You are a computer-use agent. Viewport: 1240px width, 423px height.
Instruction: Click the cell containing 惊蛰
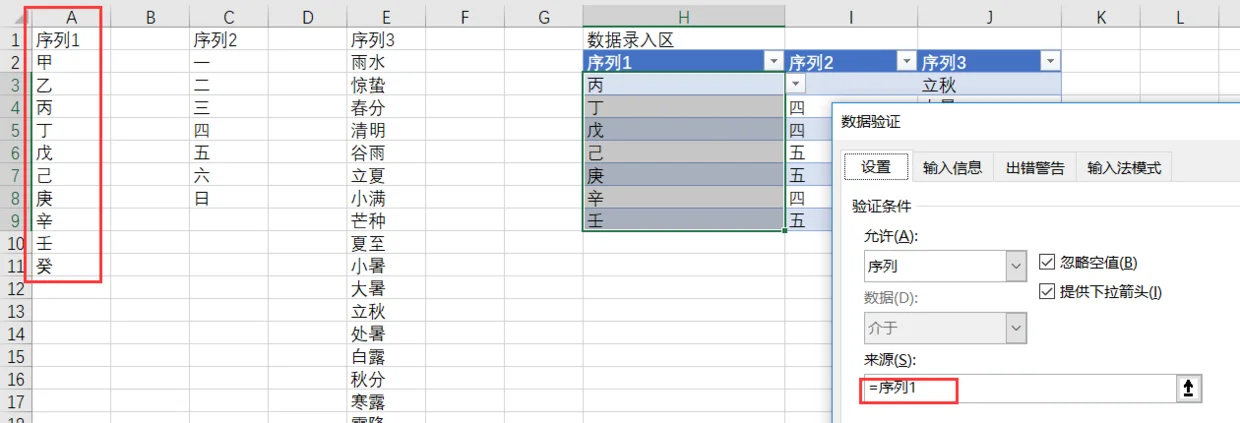[386, 85]
